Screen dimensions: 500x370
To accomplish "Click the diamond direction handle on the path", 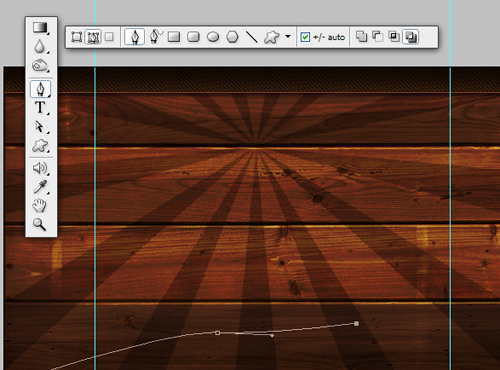I will pyautogui.click(x=272, y=335).
